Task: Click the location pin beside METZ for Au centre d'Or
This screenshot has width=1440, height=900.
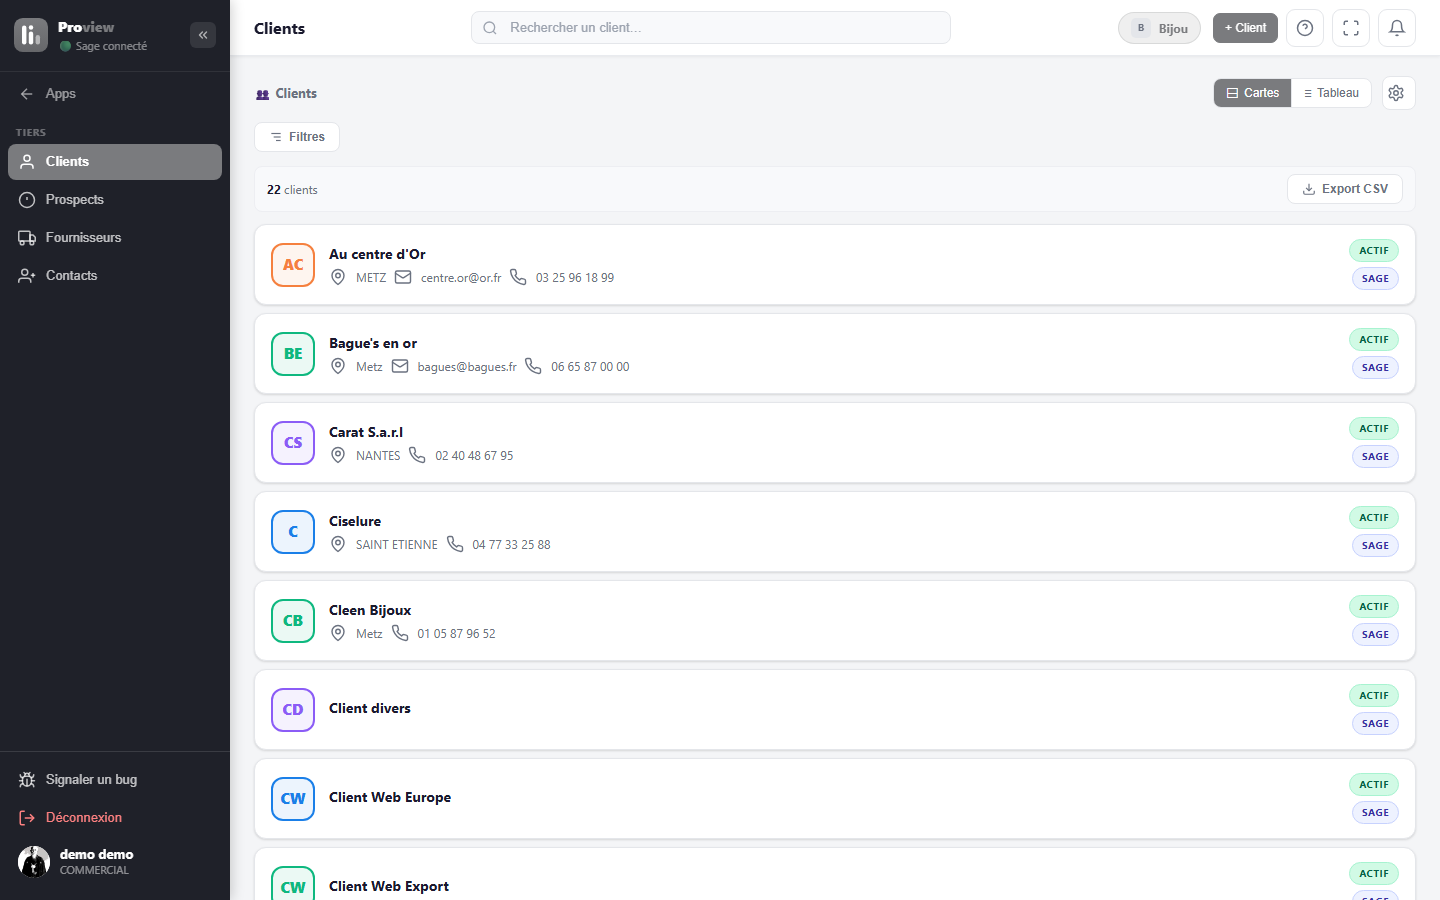Action: click(338, 277)
